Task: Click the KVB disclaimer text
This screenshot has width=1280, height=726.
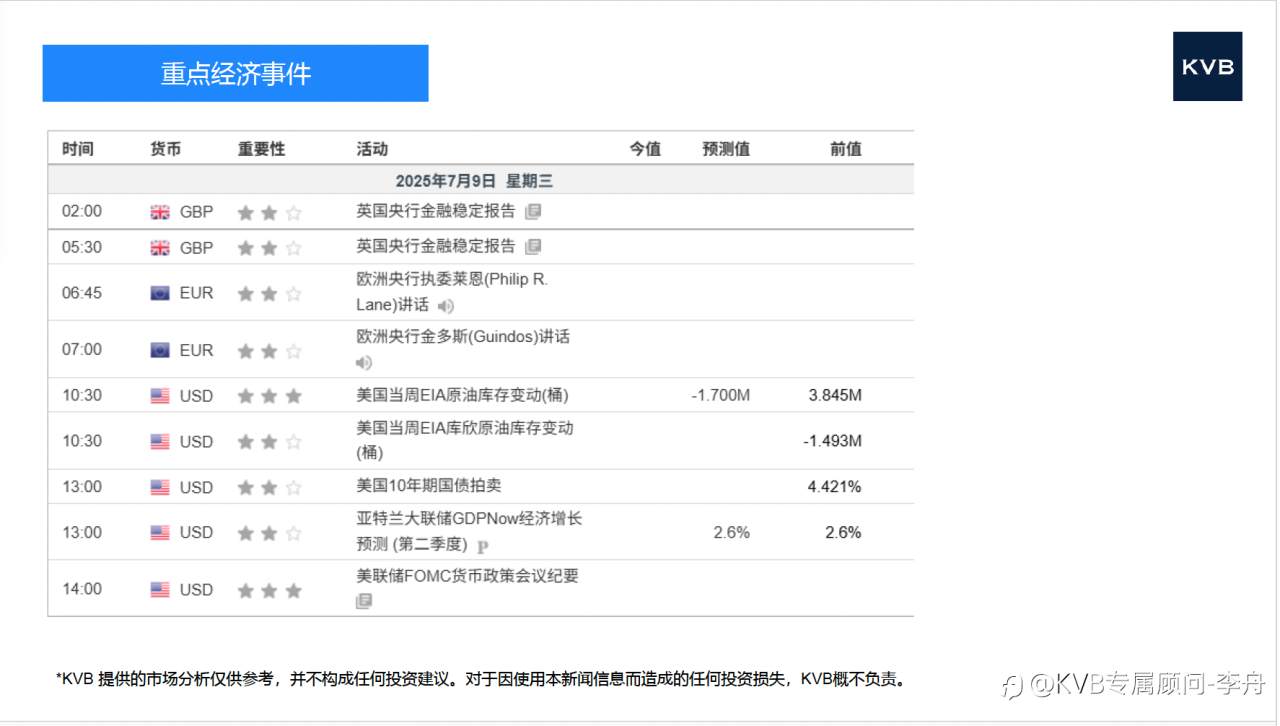Action: pos(482,679)
